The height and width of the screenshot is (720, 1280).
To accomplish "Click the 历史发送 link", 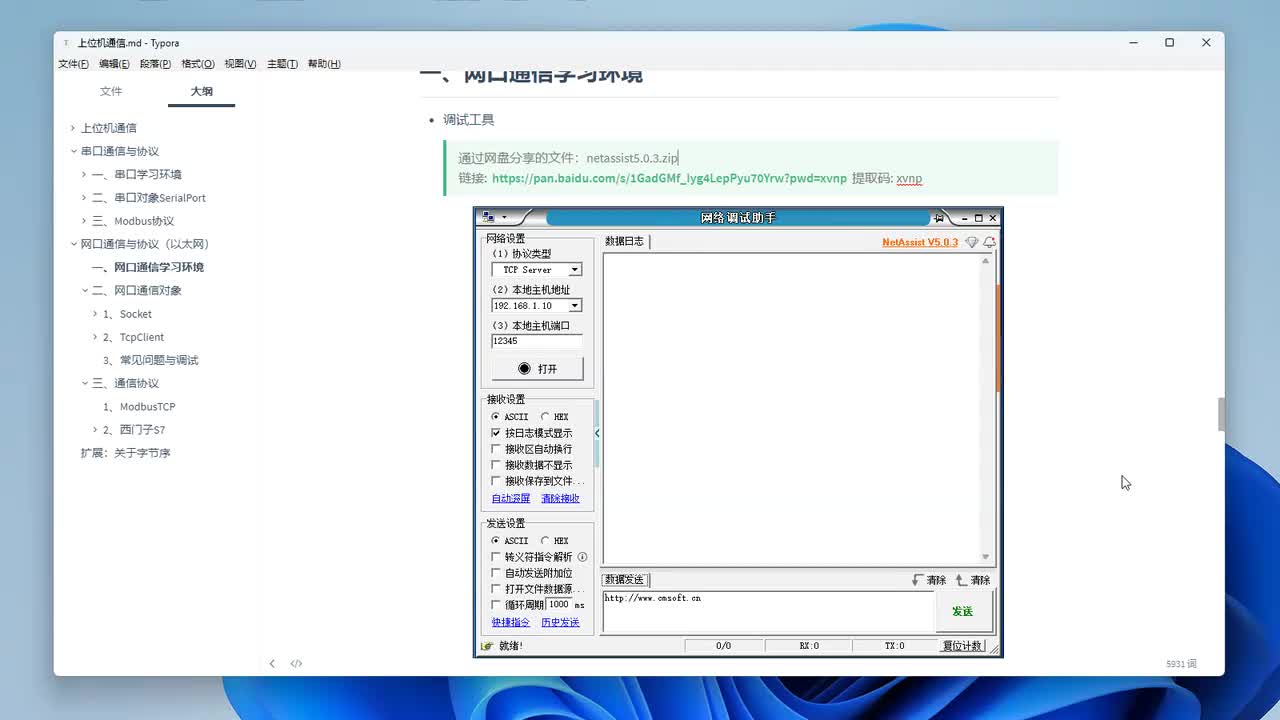I will pyautogui.click(x=560, y=622).
